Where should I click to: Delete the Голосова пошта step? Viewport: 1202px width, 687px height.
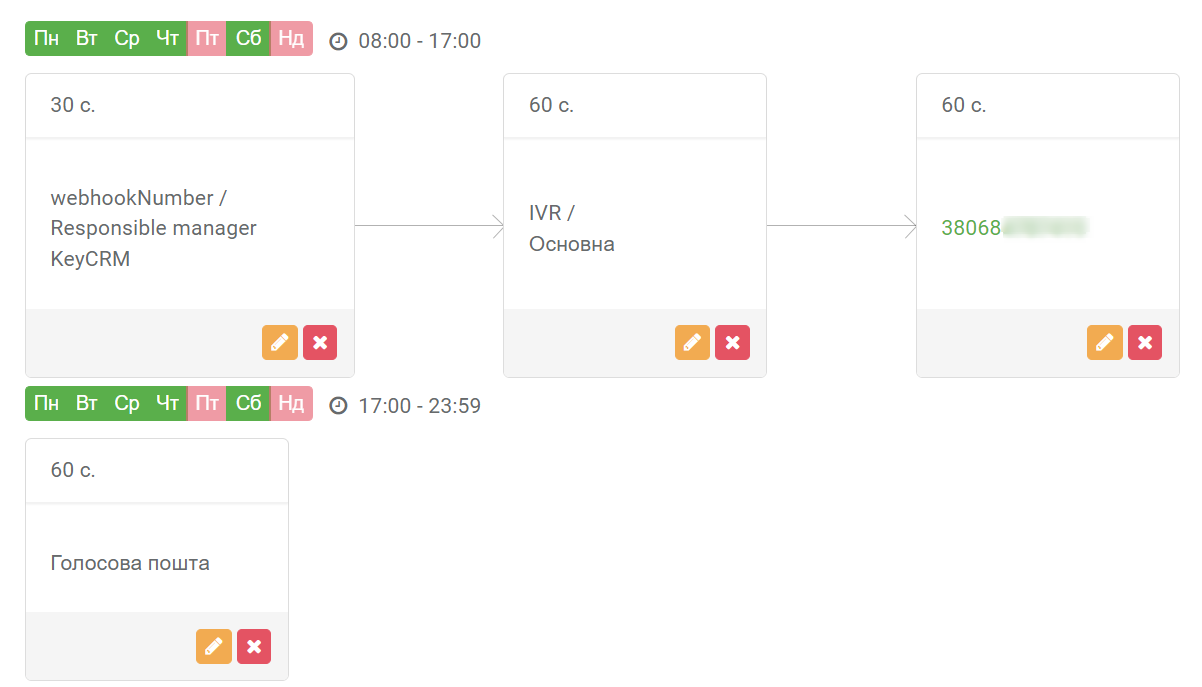(254, 646)
